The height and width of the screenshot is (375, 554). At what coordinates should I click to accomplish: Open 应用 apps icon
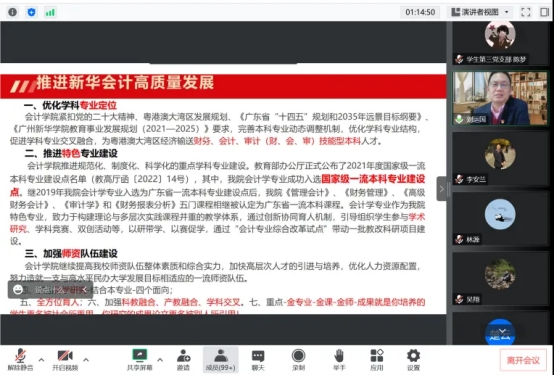pyautogui.click(x=377, y=360)
